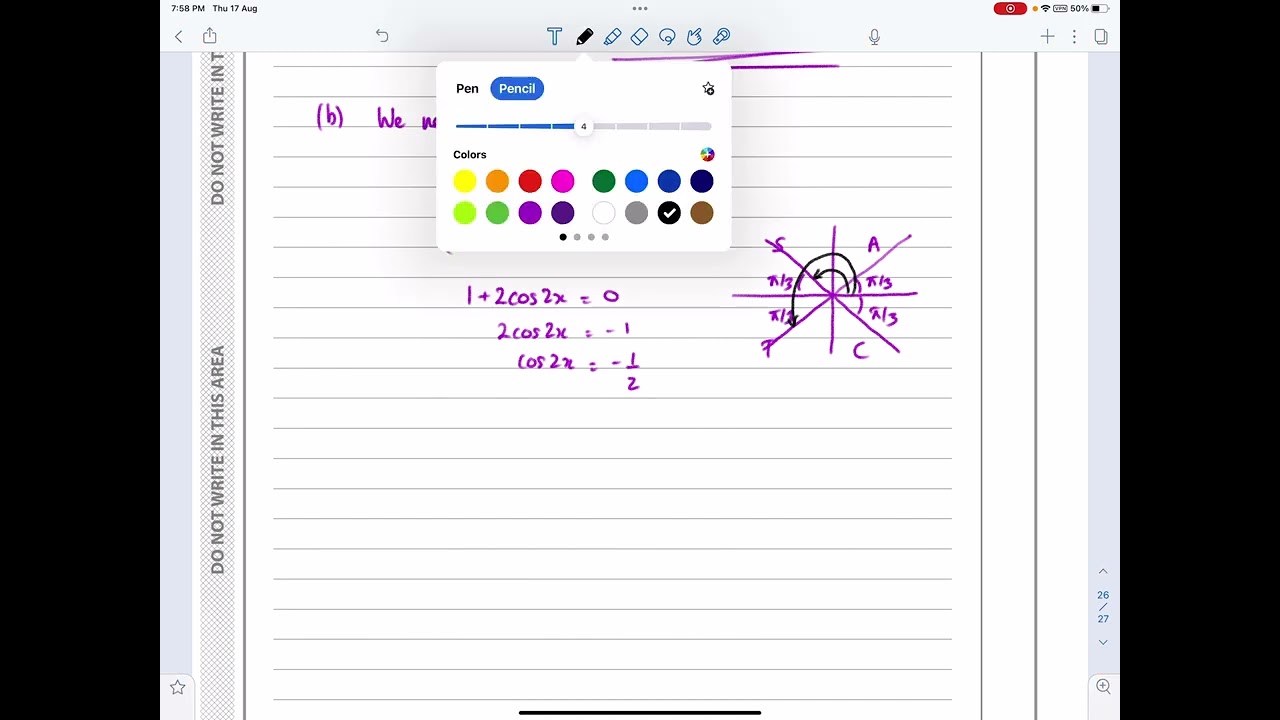
Task: Switch to Pen mode
Action: coord(467,88)
